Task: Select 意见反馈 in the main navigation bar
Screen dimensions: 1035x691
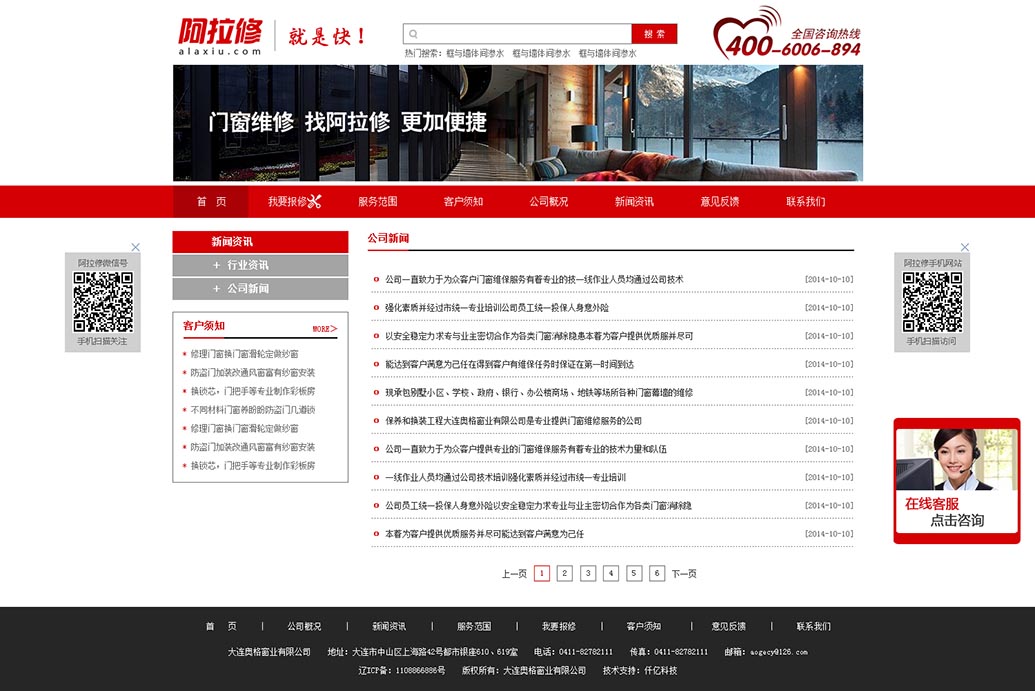Action: click(x=720, y=201)
